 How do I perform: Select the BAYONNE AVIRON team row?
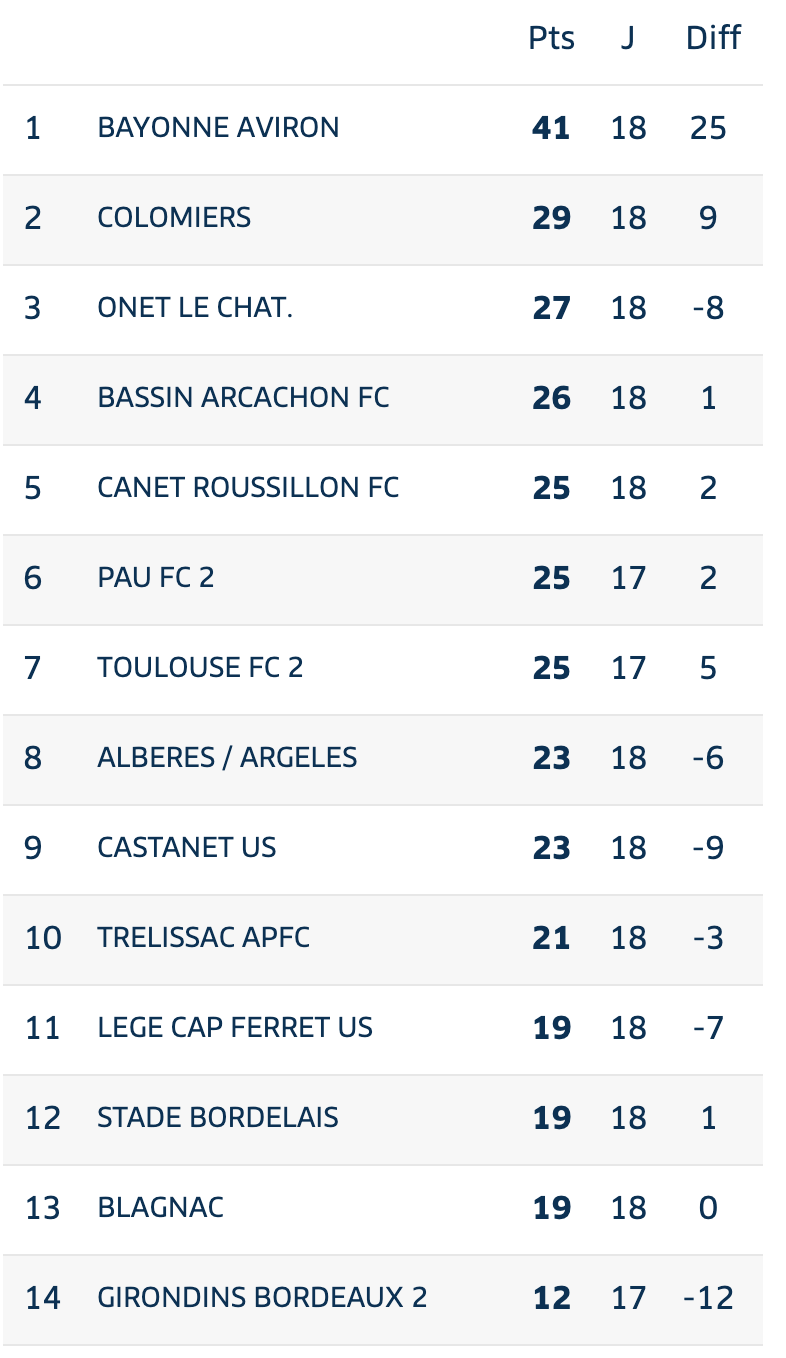383,129
